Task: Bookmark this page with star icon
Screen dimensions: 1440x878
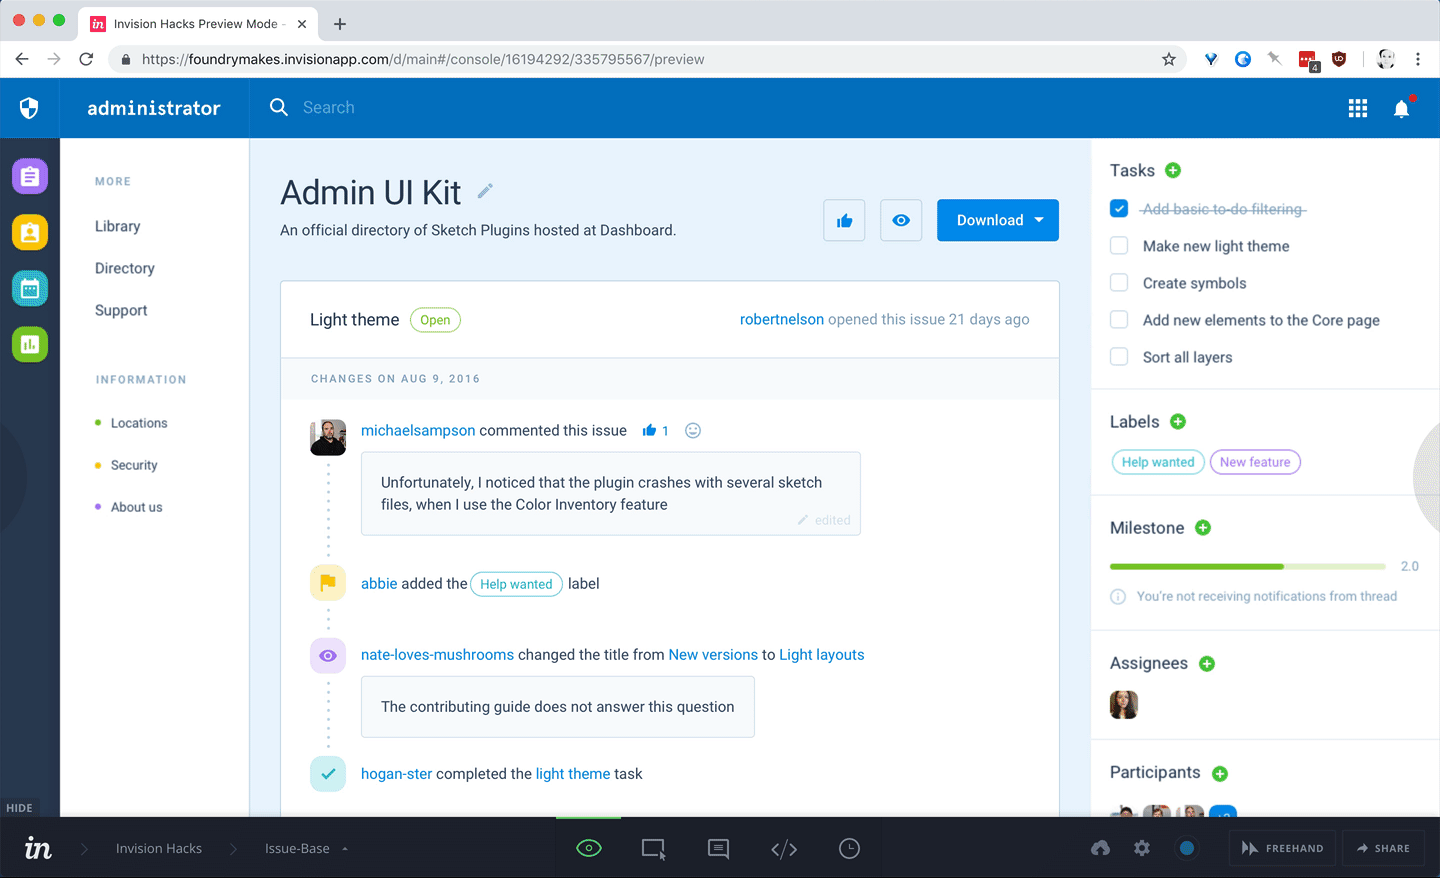Action: click(1168, 59)
